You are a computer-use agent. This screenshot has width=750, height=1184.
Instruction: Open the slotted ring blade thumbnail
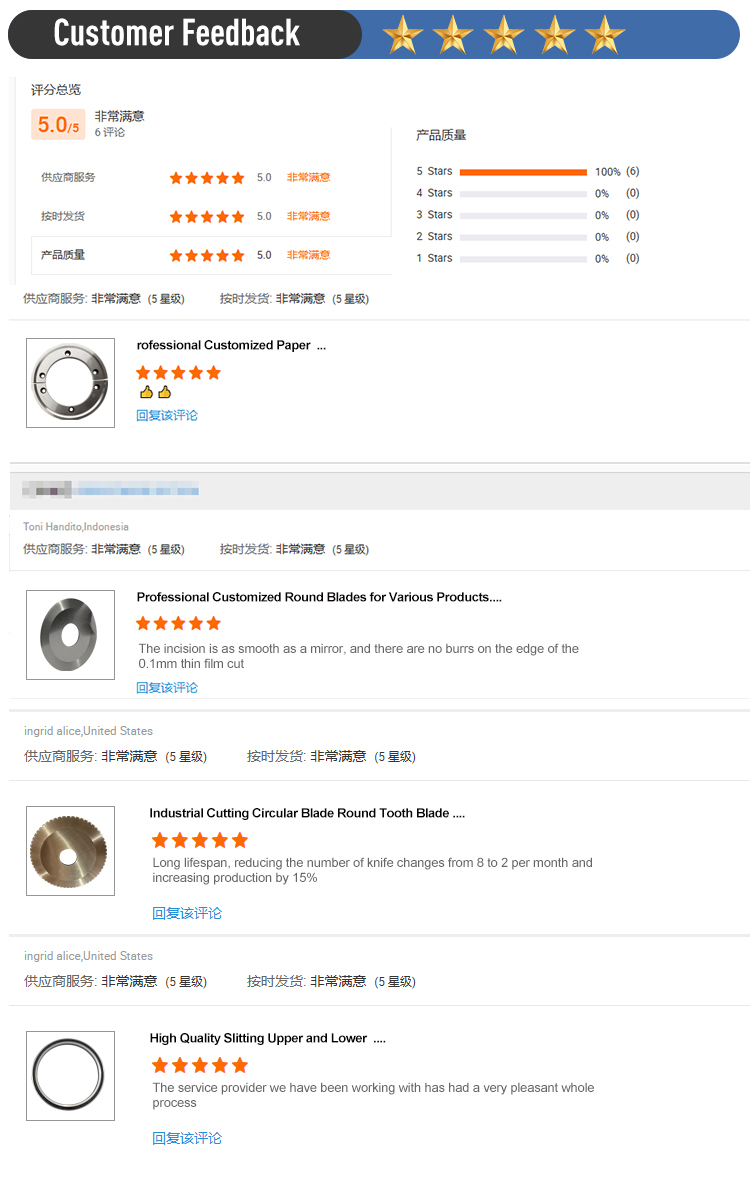click(x=70, y=383)
